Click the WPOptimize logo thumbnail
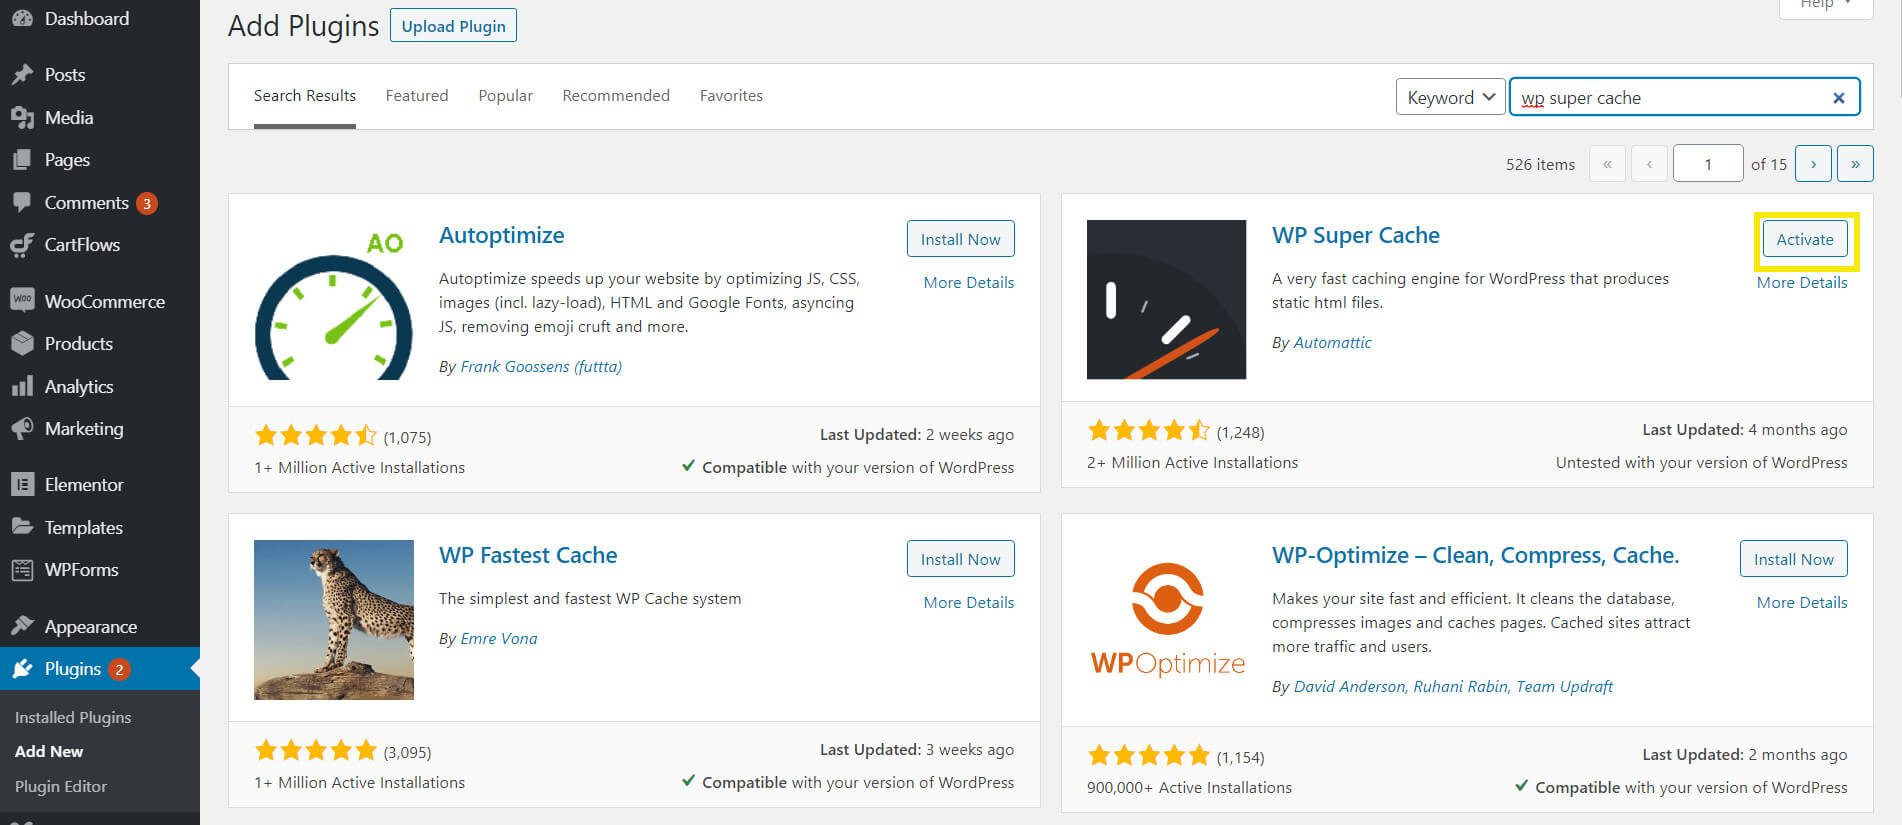This screenshot has height=825, width=1902. coord(1167,620)
